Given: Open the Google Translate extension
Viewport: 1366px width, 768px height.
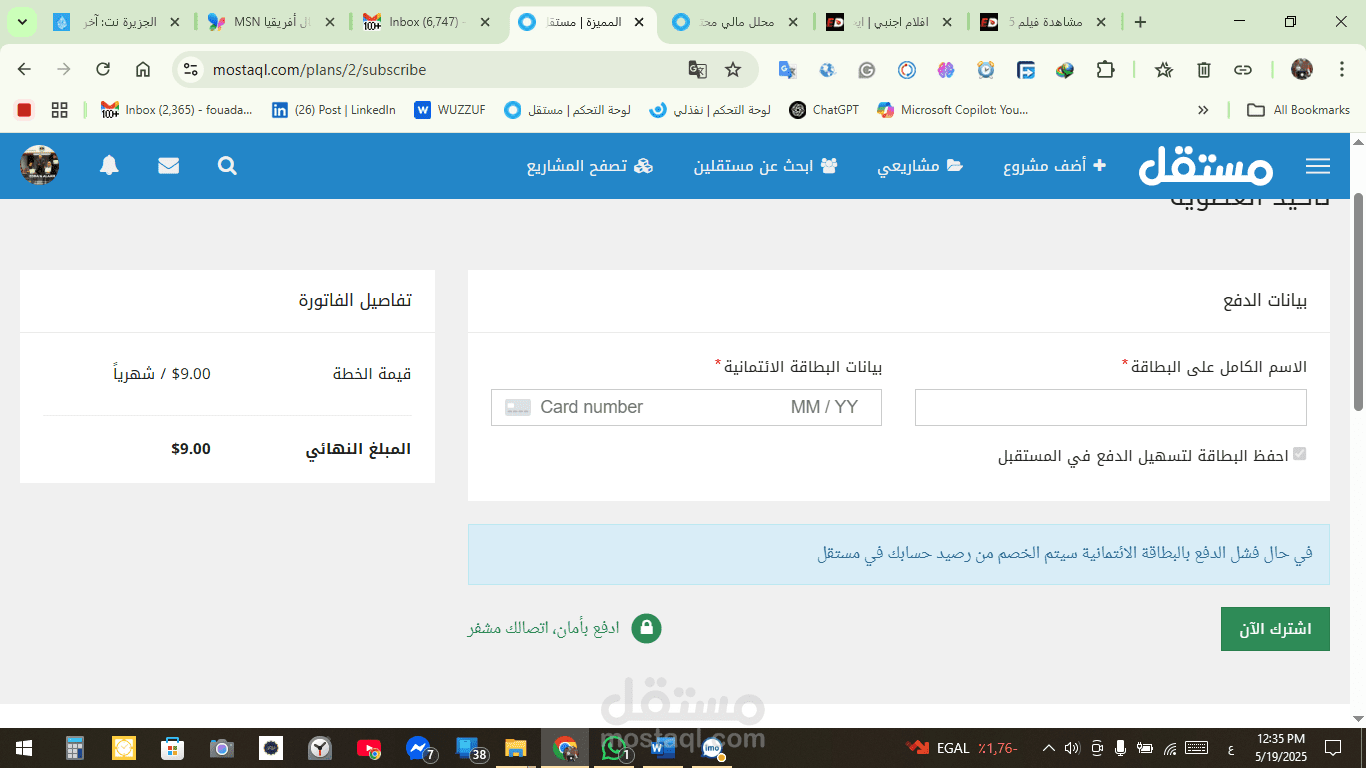Looking at the screenshot, I should point(787,69).
